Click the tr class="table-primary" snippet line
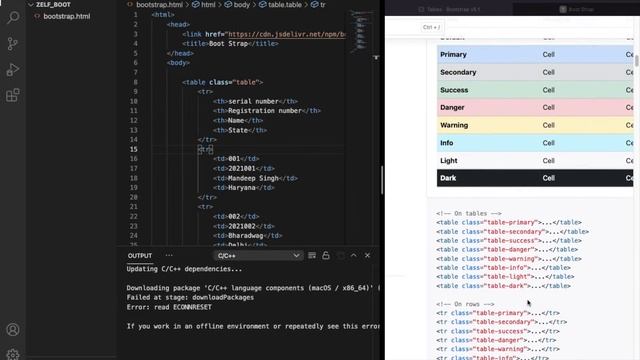Image resolution: width=640 pixels, height=360 pixels. (498, 313)
